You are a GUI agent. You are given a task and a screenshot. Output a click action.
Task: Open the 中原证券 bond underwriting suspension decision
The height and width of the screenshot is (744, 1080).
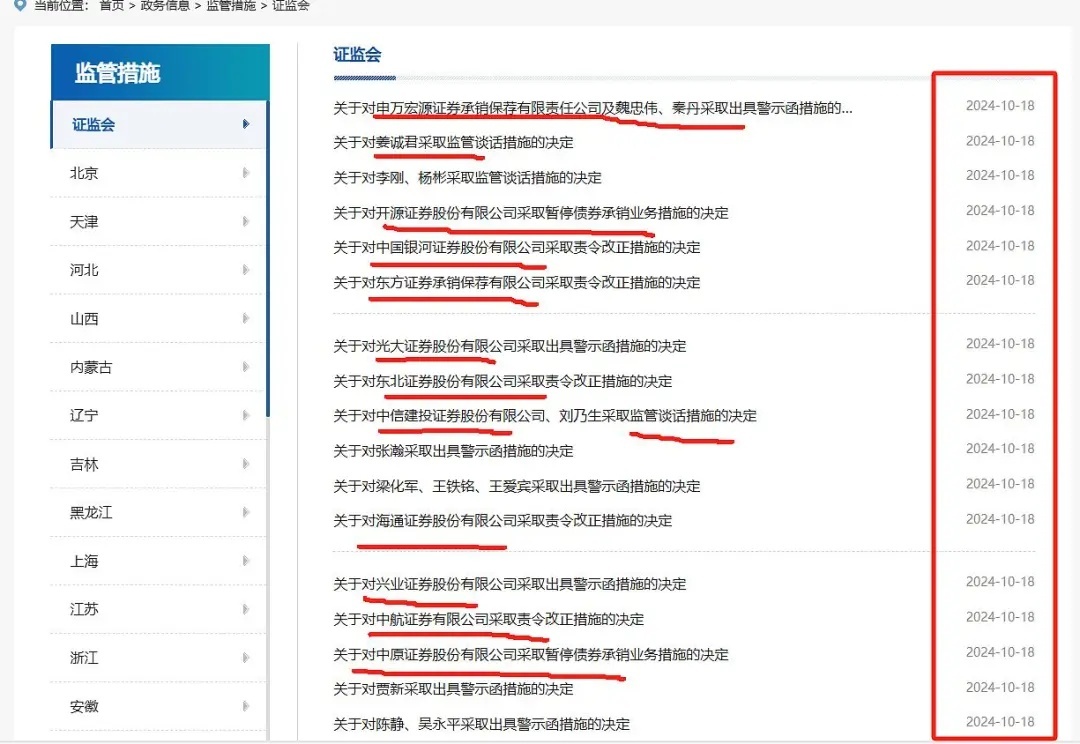pyautogui.click(x=530, y=655)
